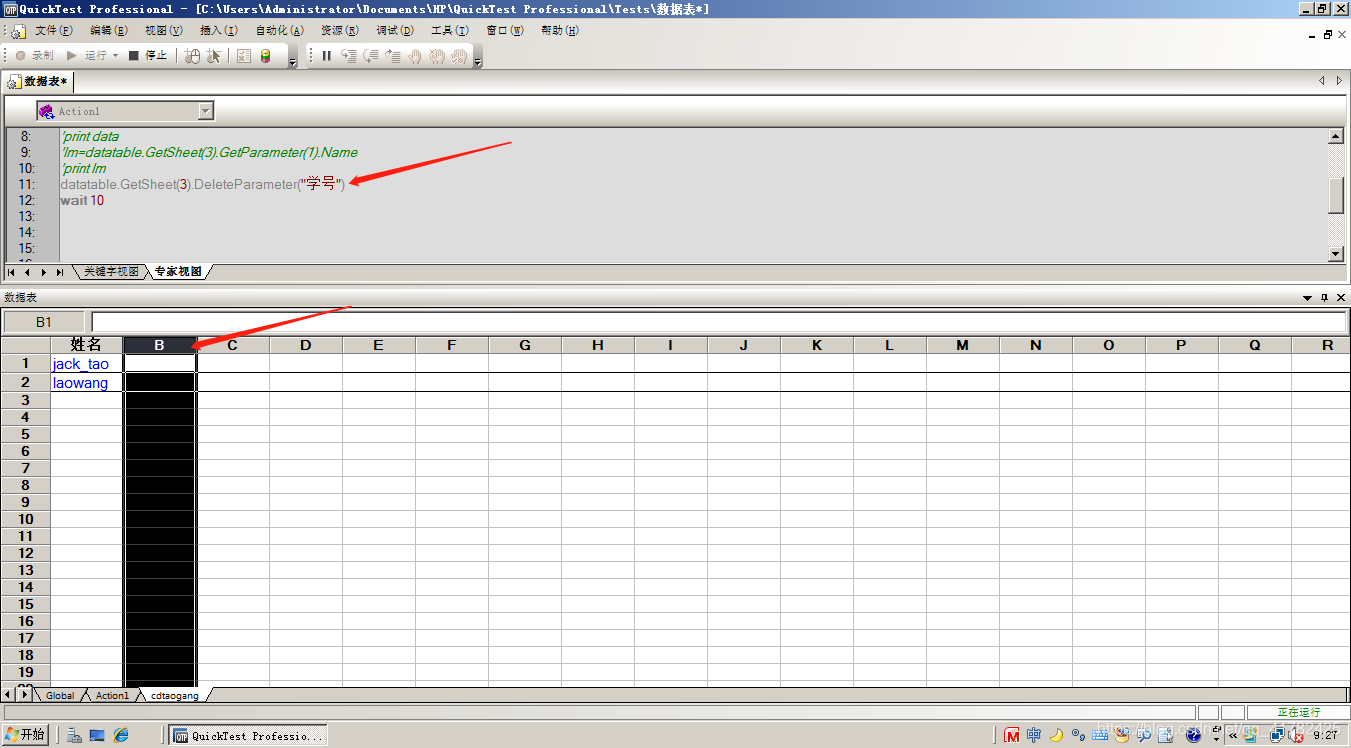Select the 姓名 column header
This screenshot has height=748, width=1351.
[x=87, y=345]
